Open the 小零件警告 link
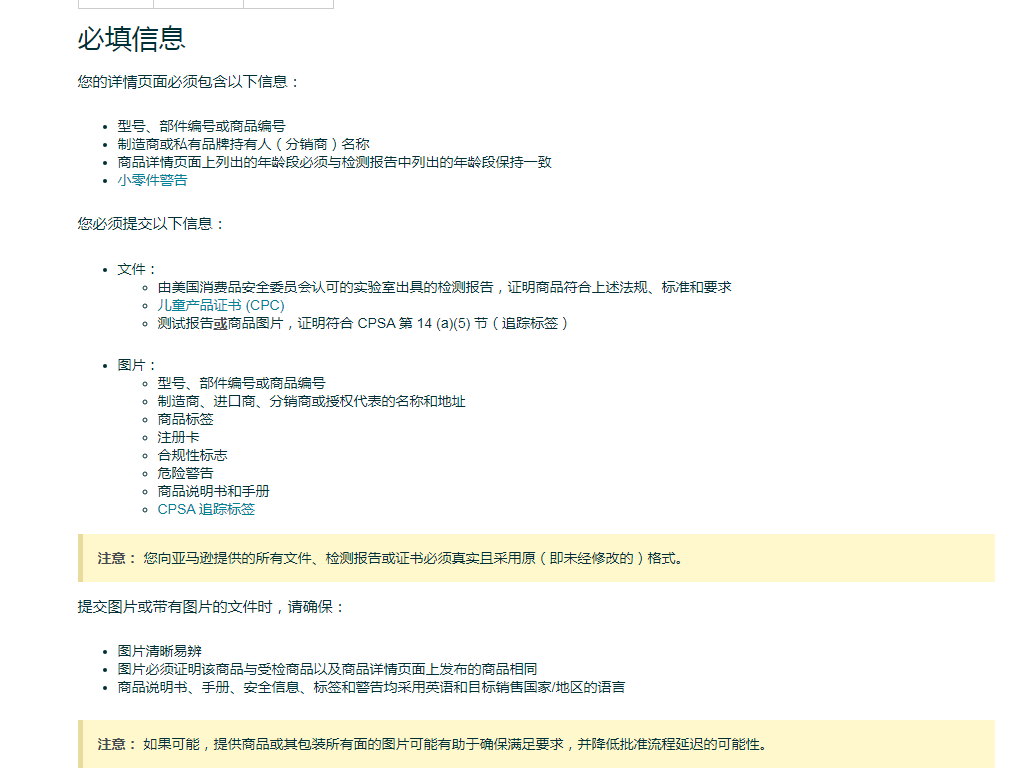The height and width of the screenshot is (778, 1026). pyautogui.click(x=152, y=180)
